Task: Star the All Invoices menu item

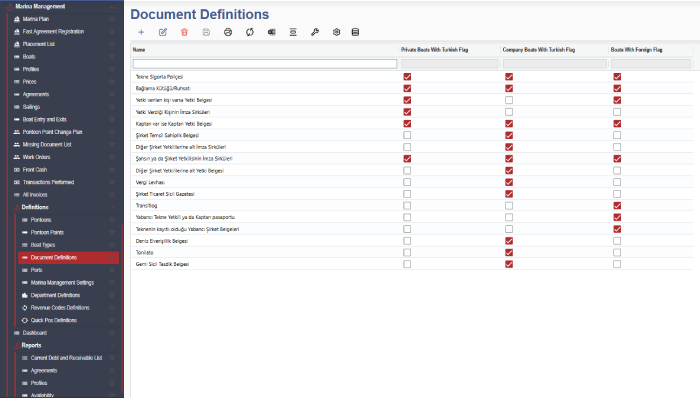Action: point(112,195)
